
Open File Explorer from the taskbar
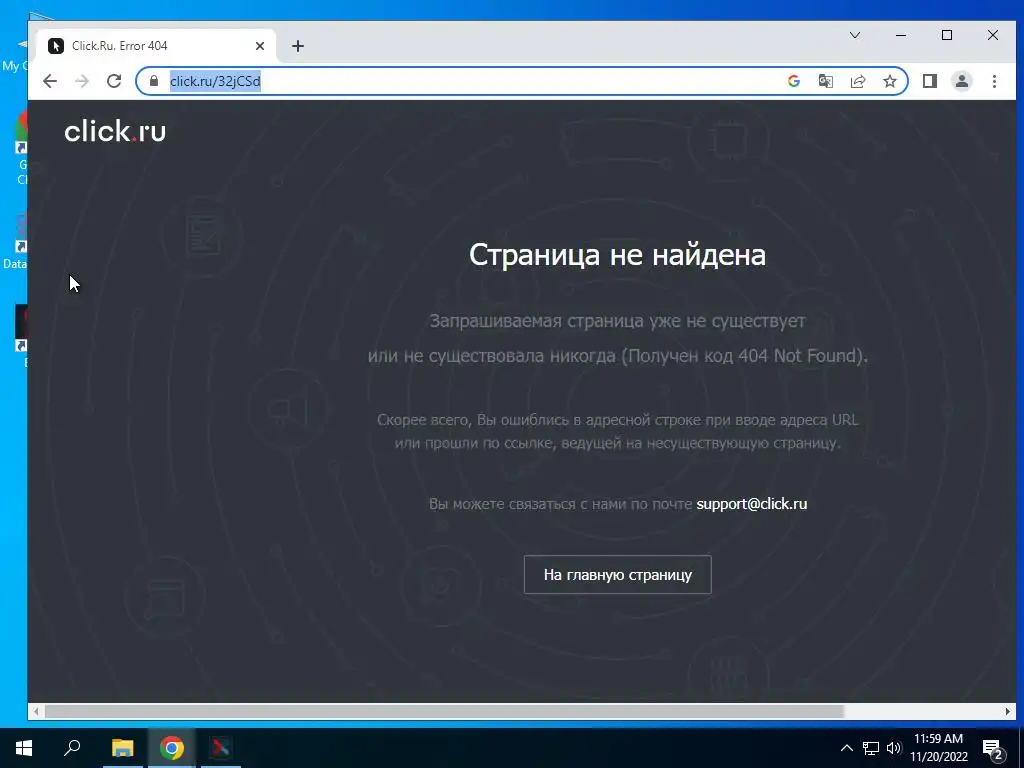pos(122,748)
